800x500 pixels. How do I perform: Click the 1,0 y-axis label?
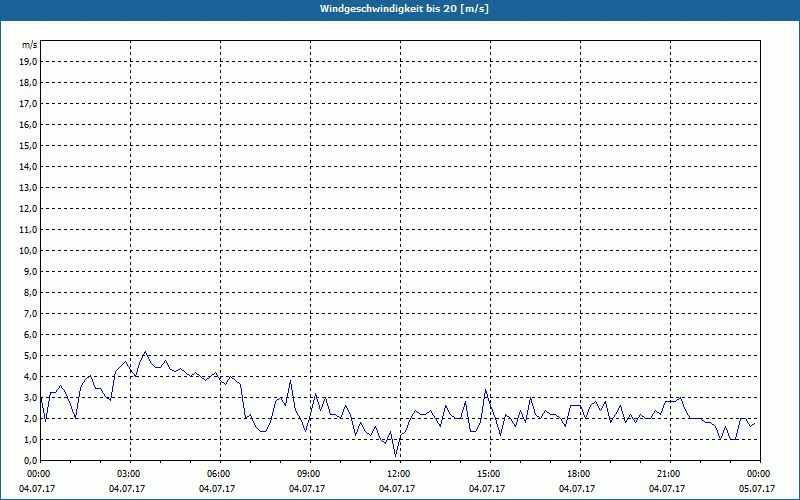pos(30,439)
